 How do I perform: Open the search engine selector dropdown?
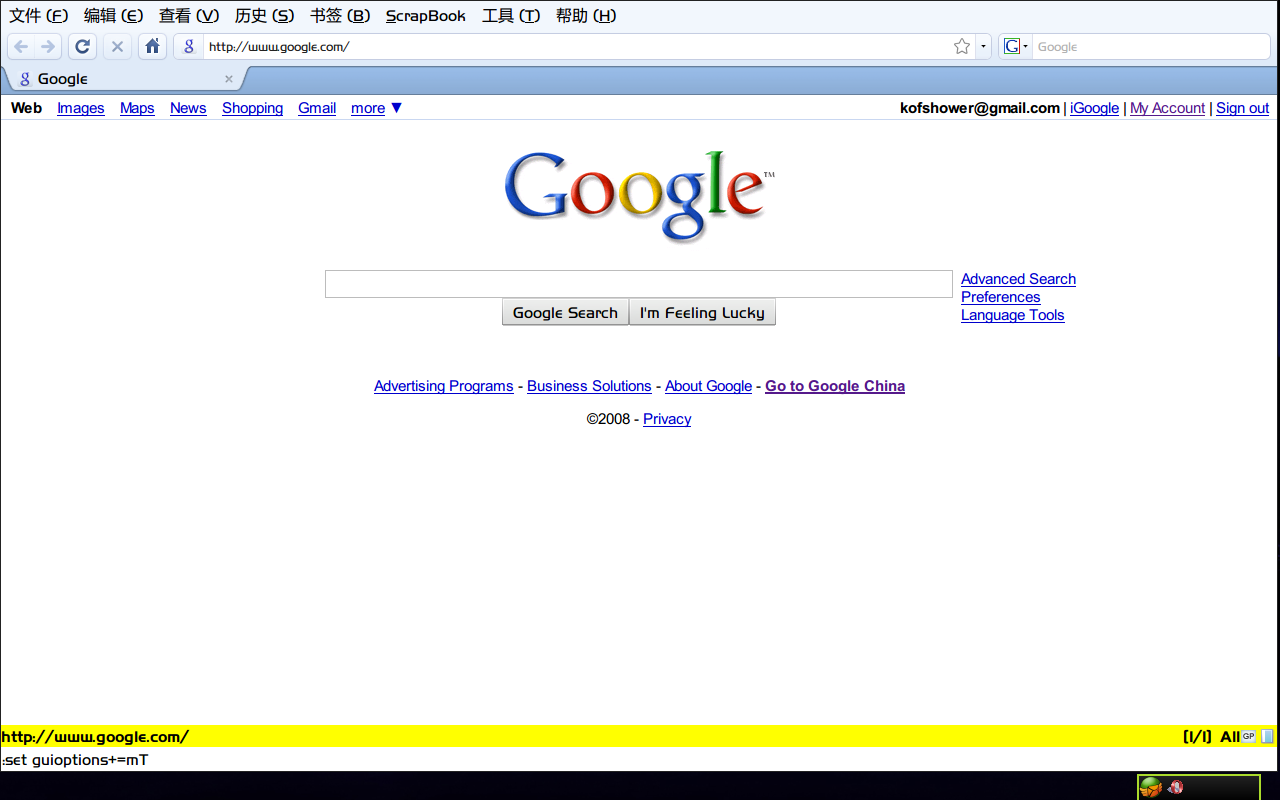pyautogui.click(x=1016, y=47)
